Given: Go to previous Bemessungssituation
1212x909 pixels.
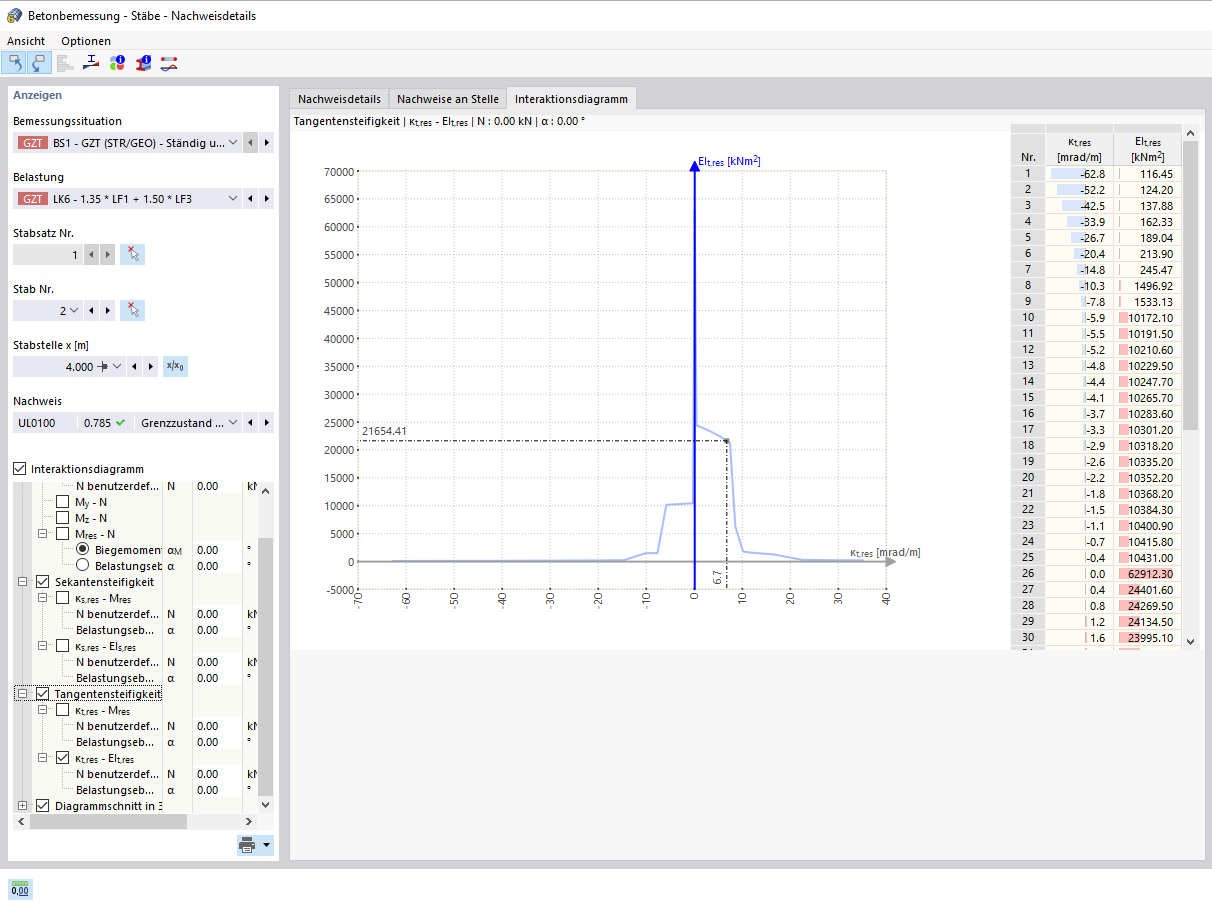Looking at the screenshot, I should click(251, 143).
